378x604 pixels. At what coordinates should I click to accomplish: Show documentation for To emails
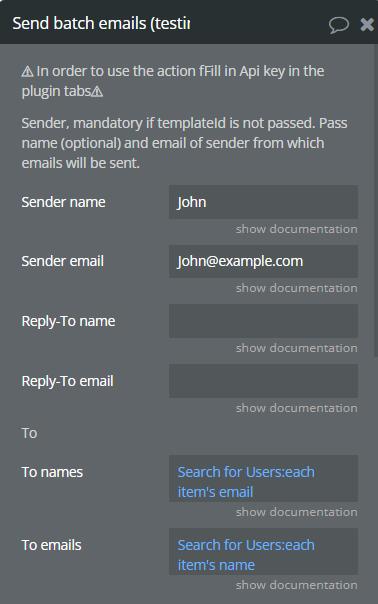pyautogui.click(x=296, y=585)
